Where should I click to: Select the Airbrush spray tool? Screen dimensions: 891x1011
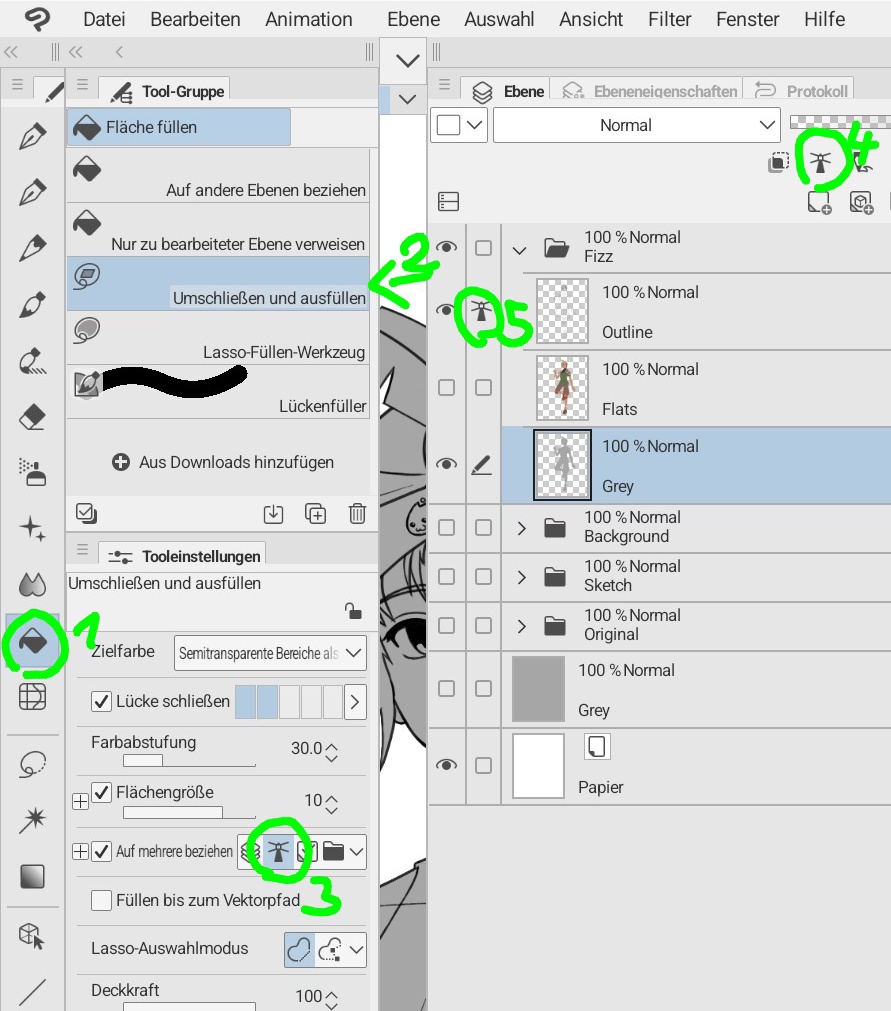tap(32, 472)
